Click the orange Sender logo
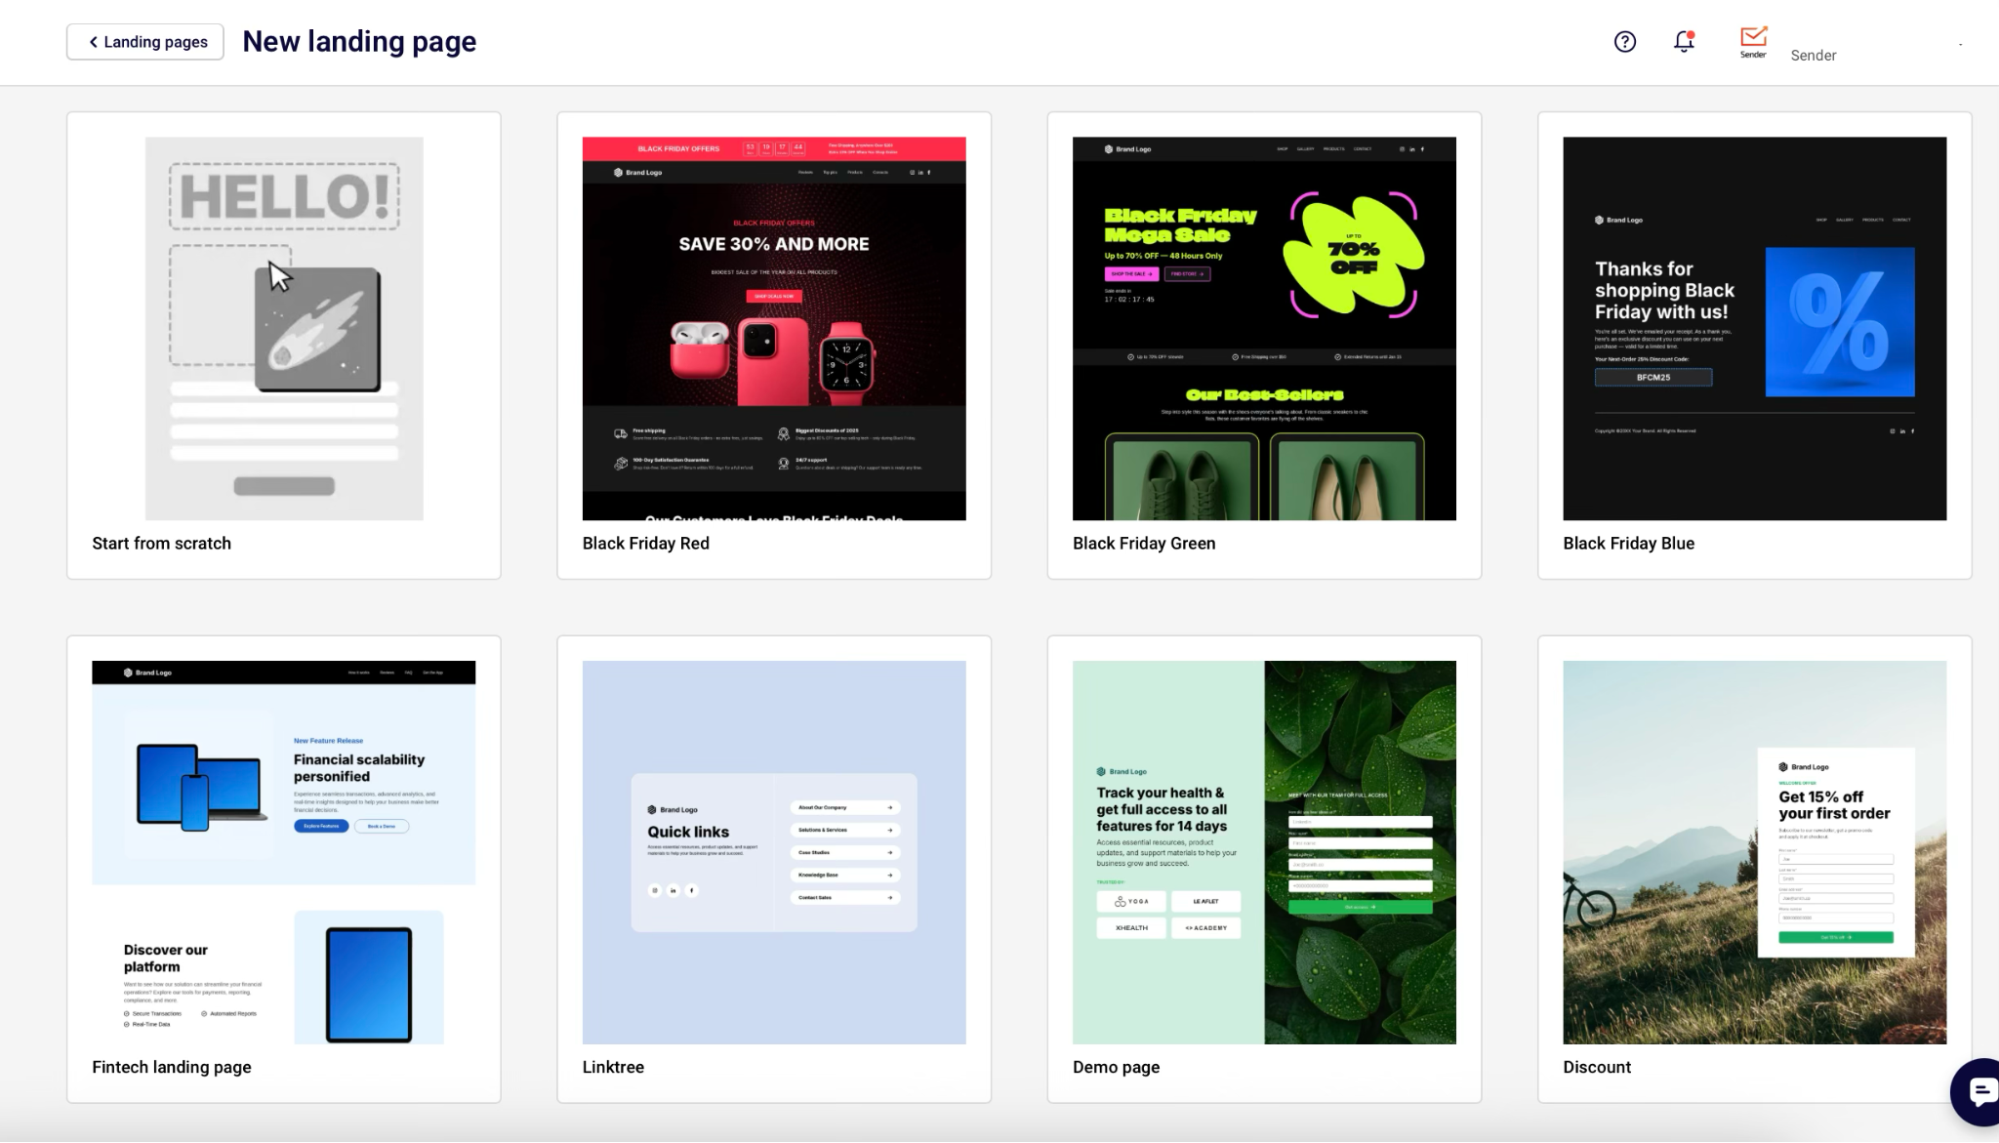1999x1143 pixels. click(x=1752, y=38)
